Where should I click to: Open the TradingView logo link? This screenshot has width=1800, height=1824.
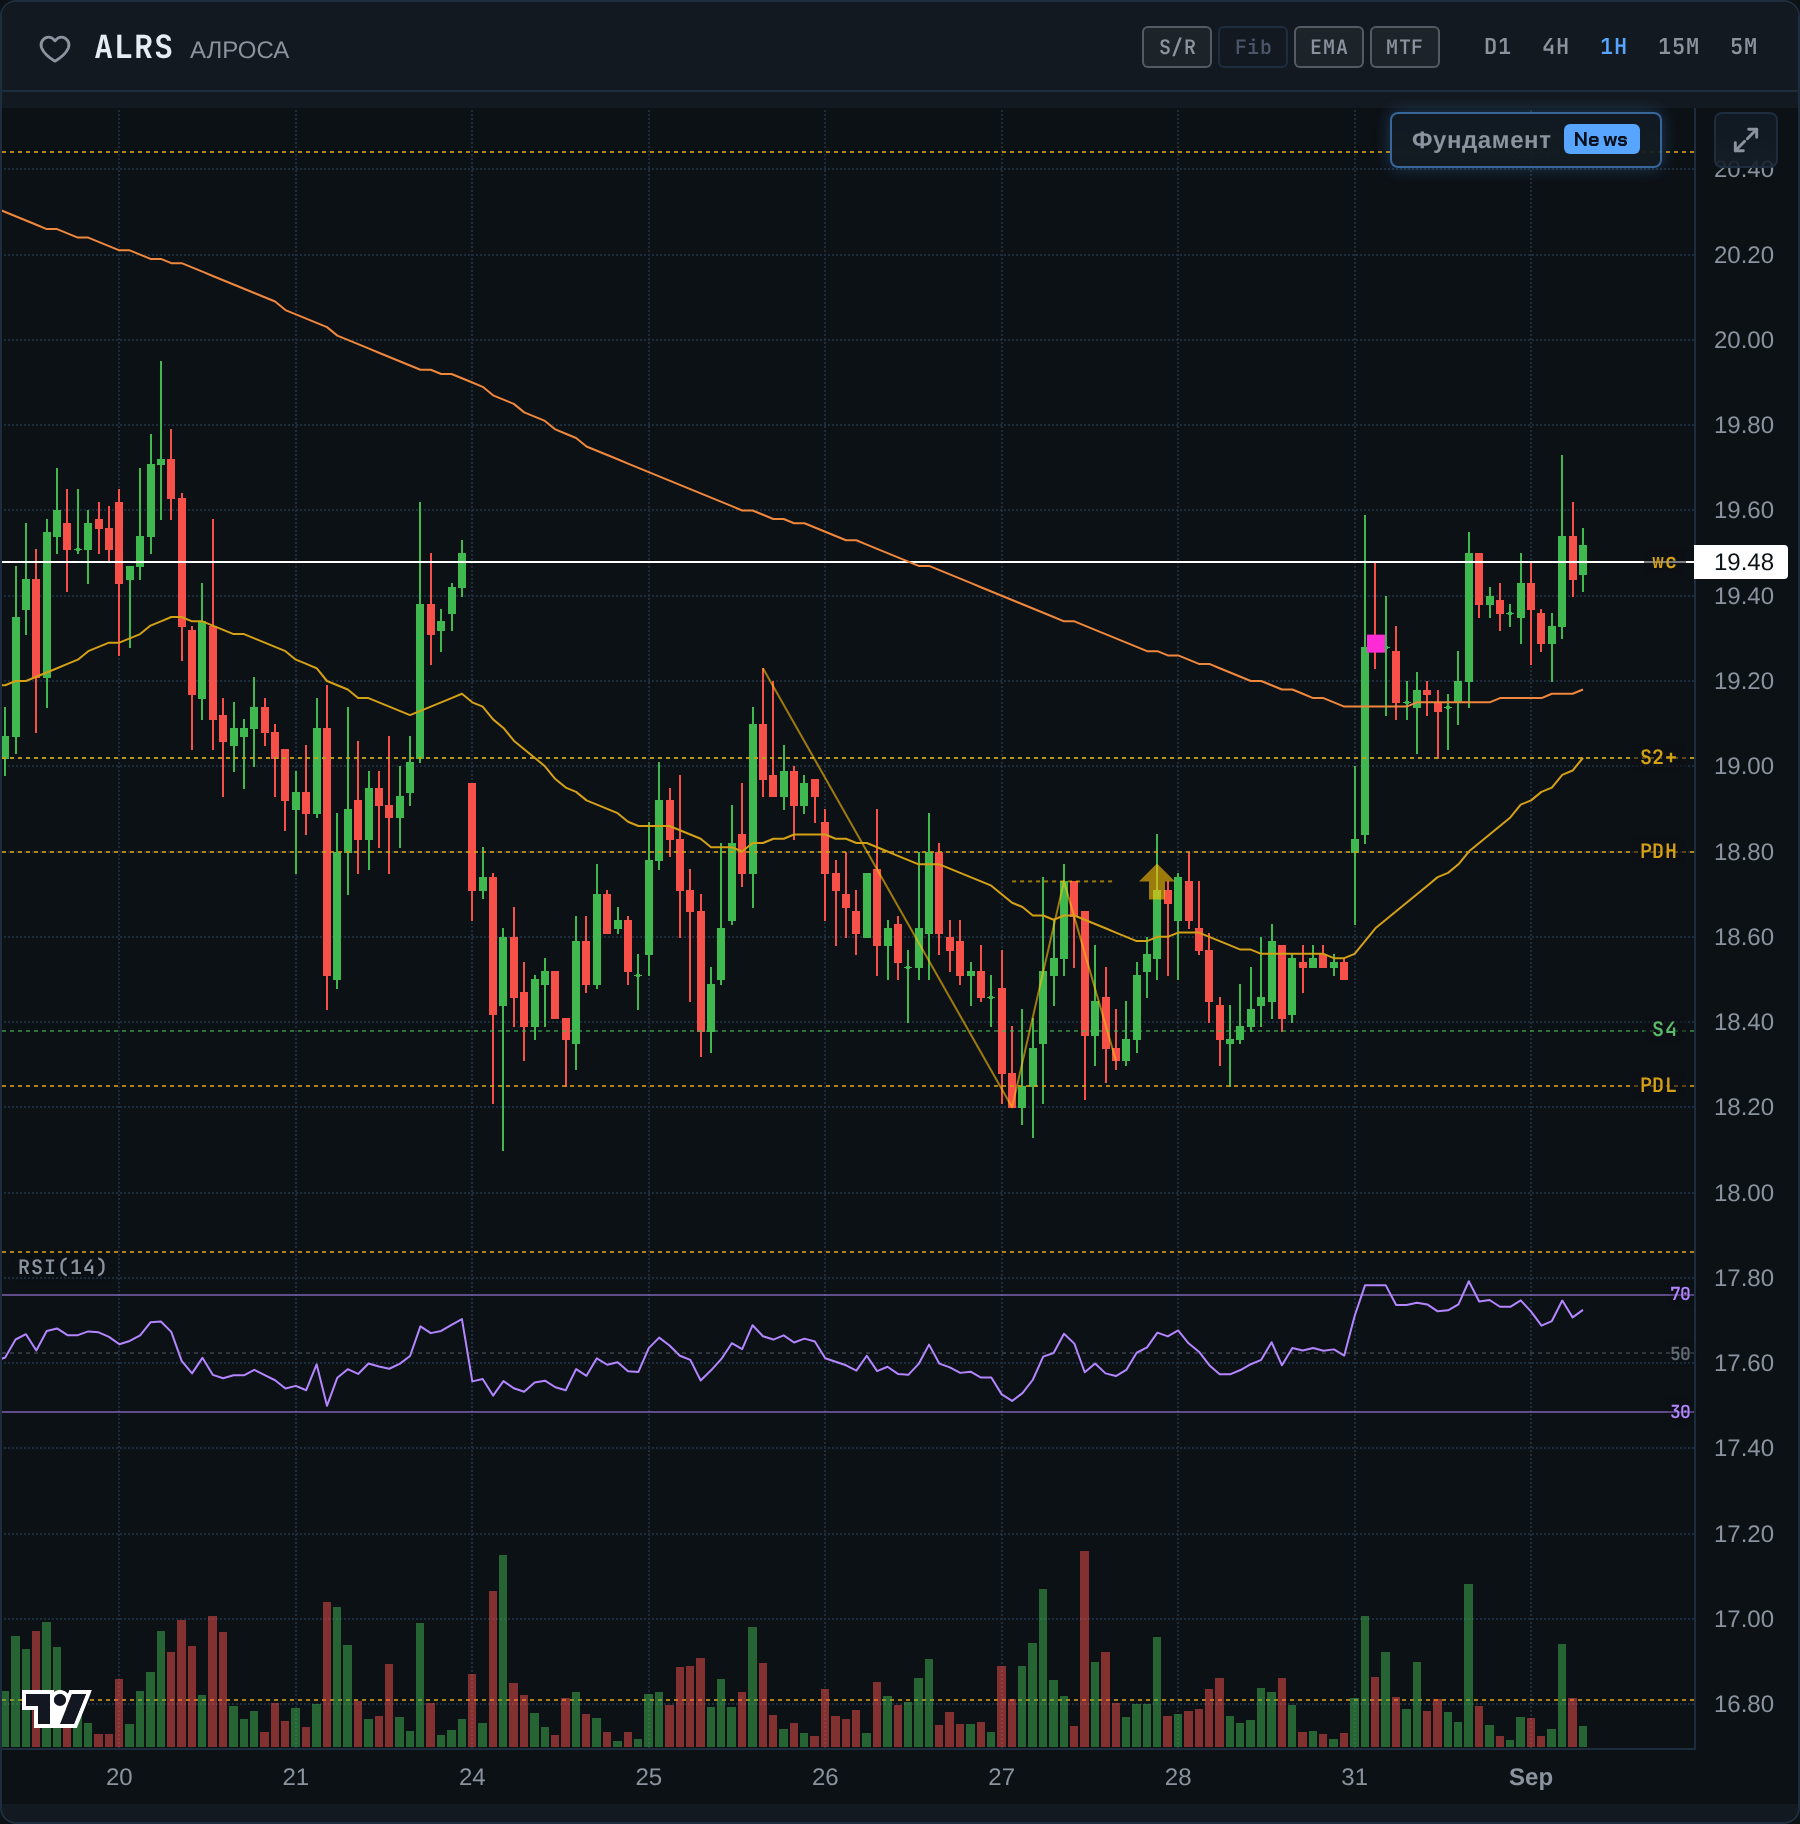(56, 1708)
